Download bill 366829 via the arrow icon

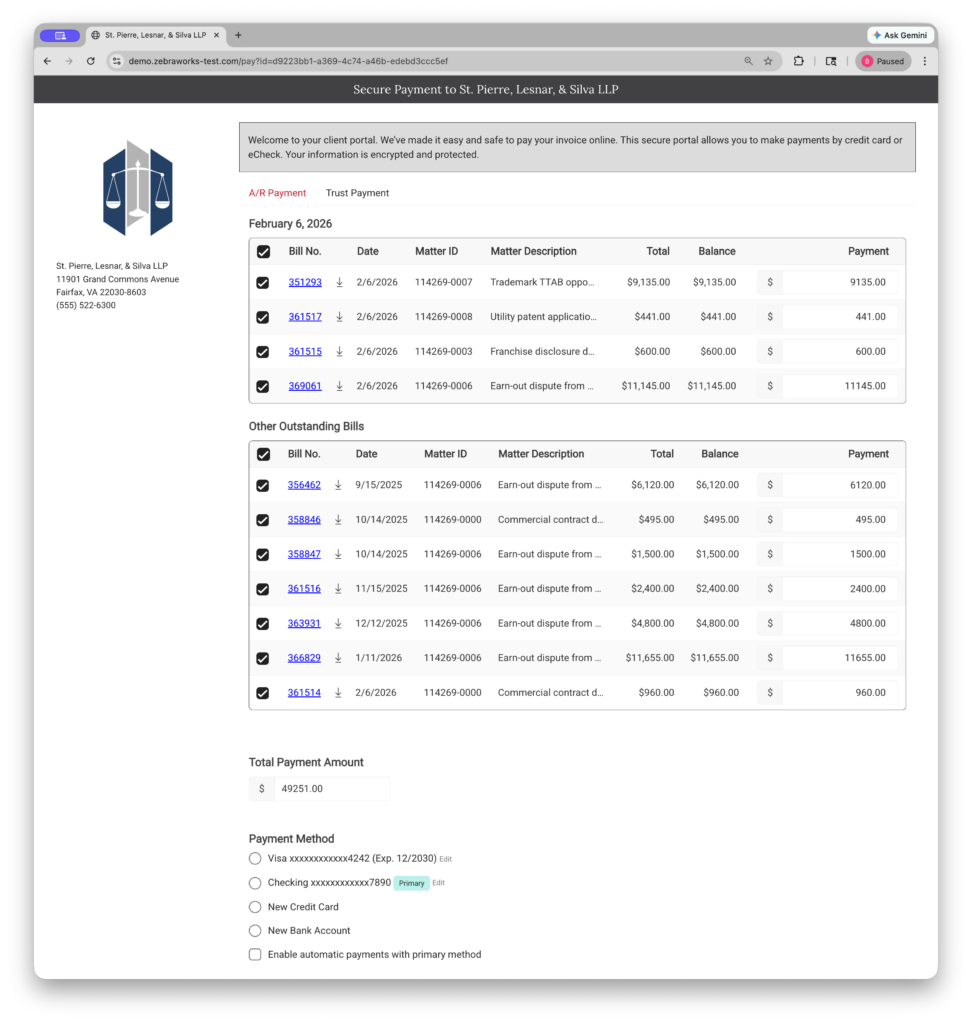point(338,658)
